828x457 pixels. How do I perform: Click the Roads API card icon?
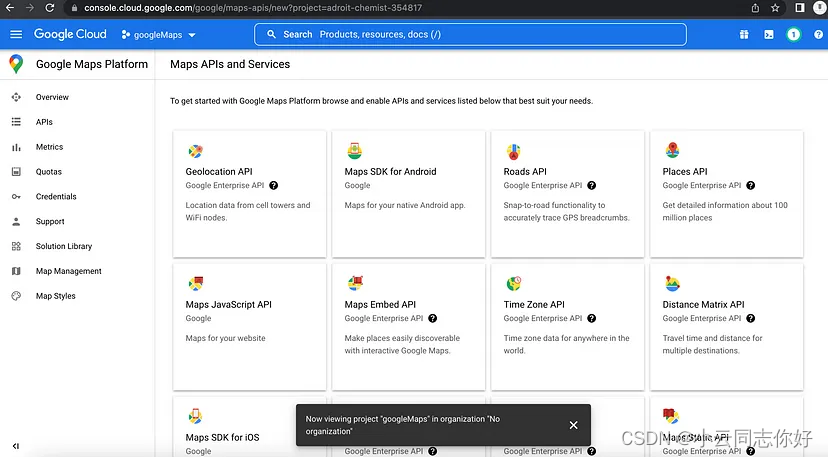pos(513,152)
